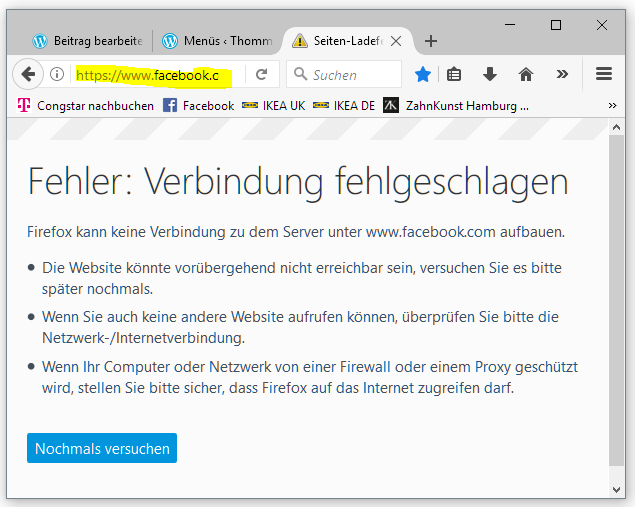This screenshot has height=507, width=635.
Task: Click the Nochmals versuchen button
Action: 102,448
